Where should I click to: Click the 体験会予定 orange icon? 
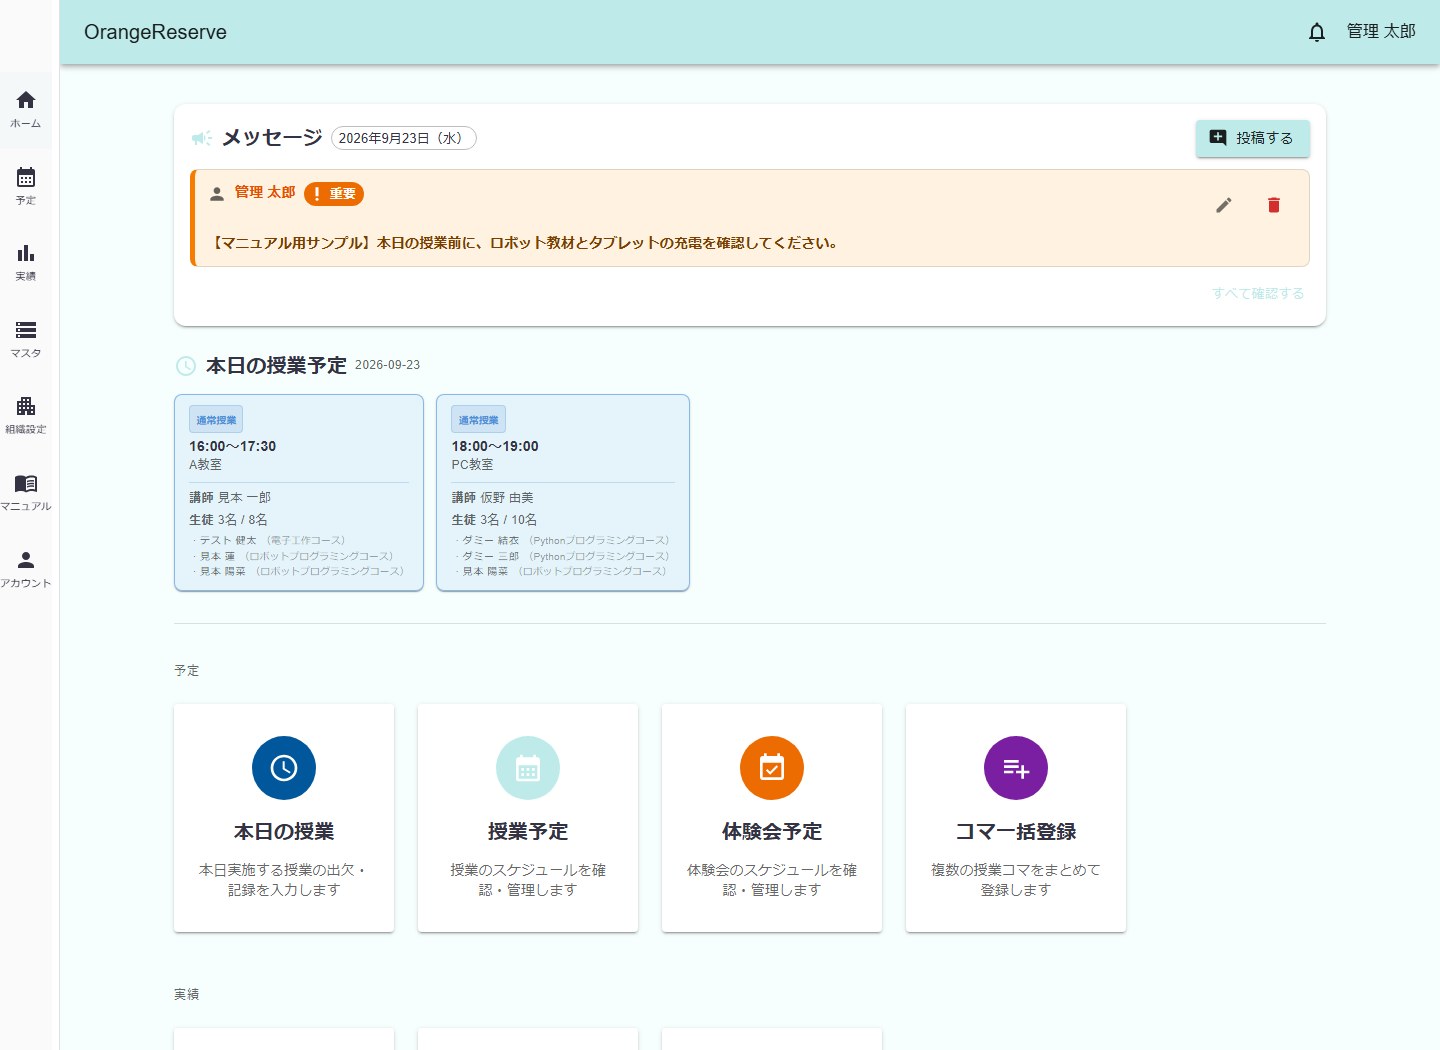coord(772,768)
